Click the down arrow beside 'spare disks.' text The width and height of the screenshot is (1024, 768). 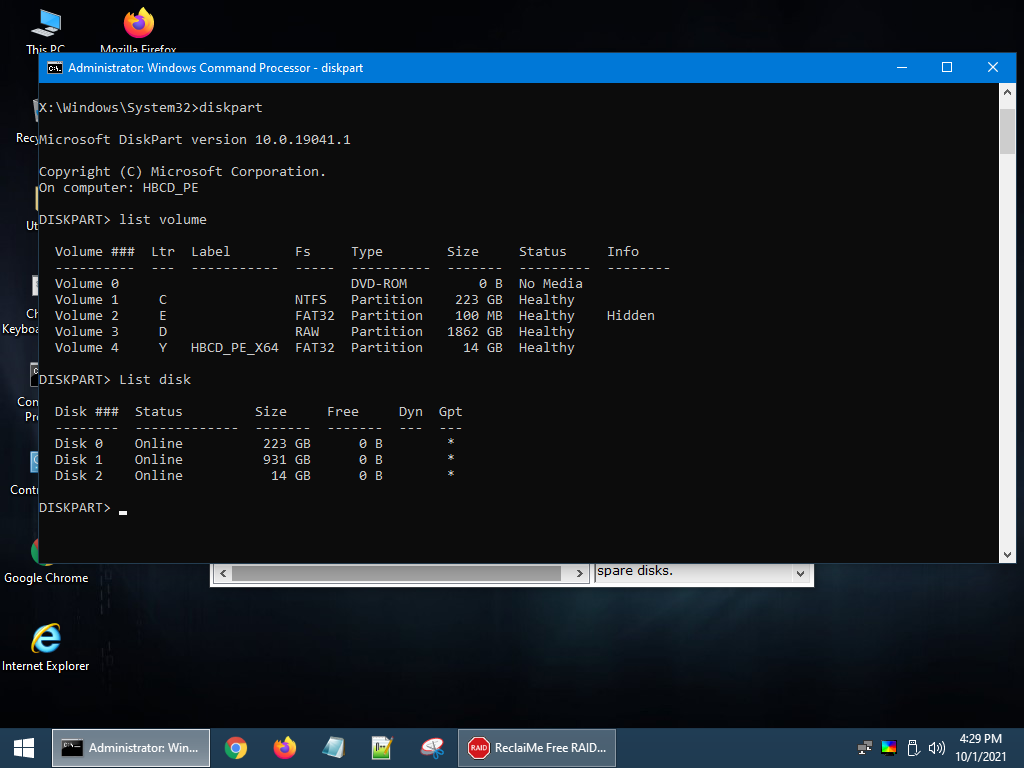(799, 574)
